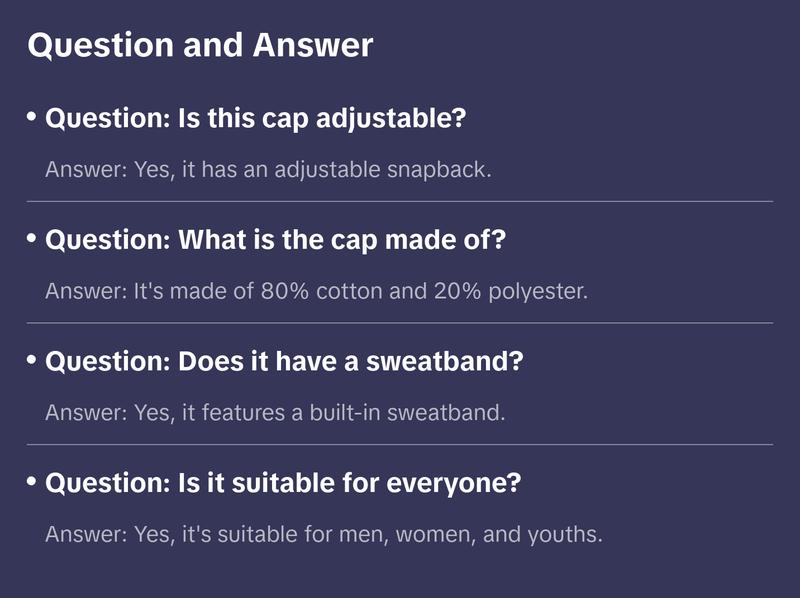800x598 pixels.
Task: Click the divider line below the snapback answer
Action: click(x=400, y=201)
